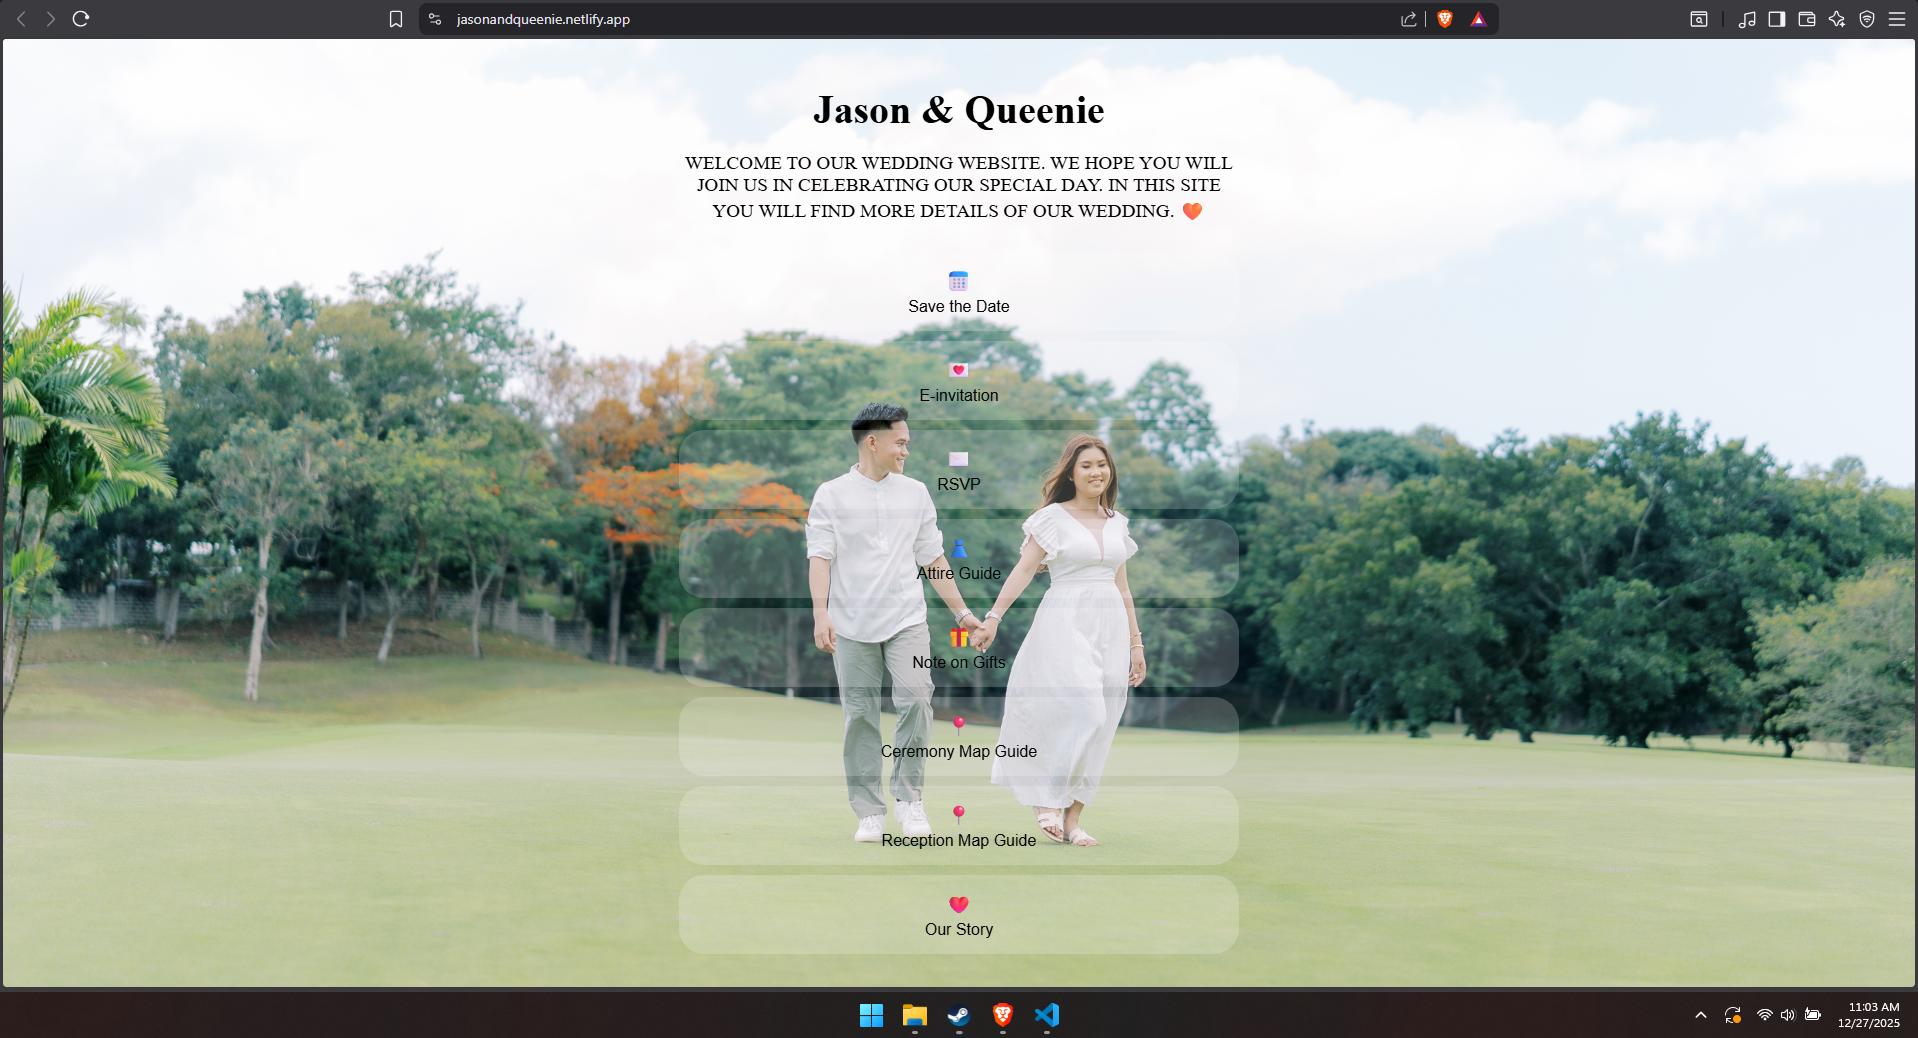This screenshot has height=1038, width=1918.
Task: Open the Save the Date section
Action: pos(957,293)
